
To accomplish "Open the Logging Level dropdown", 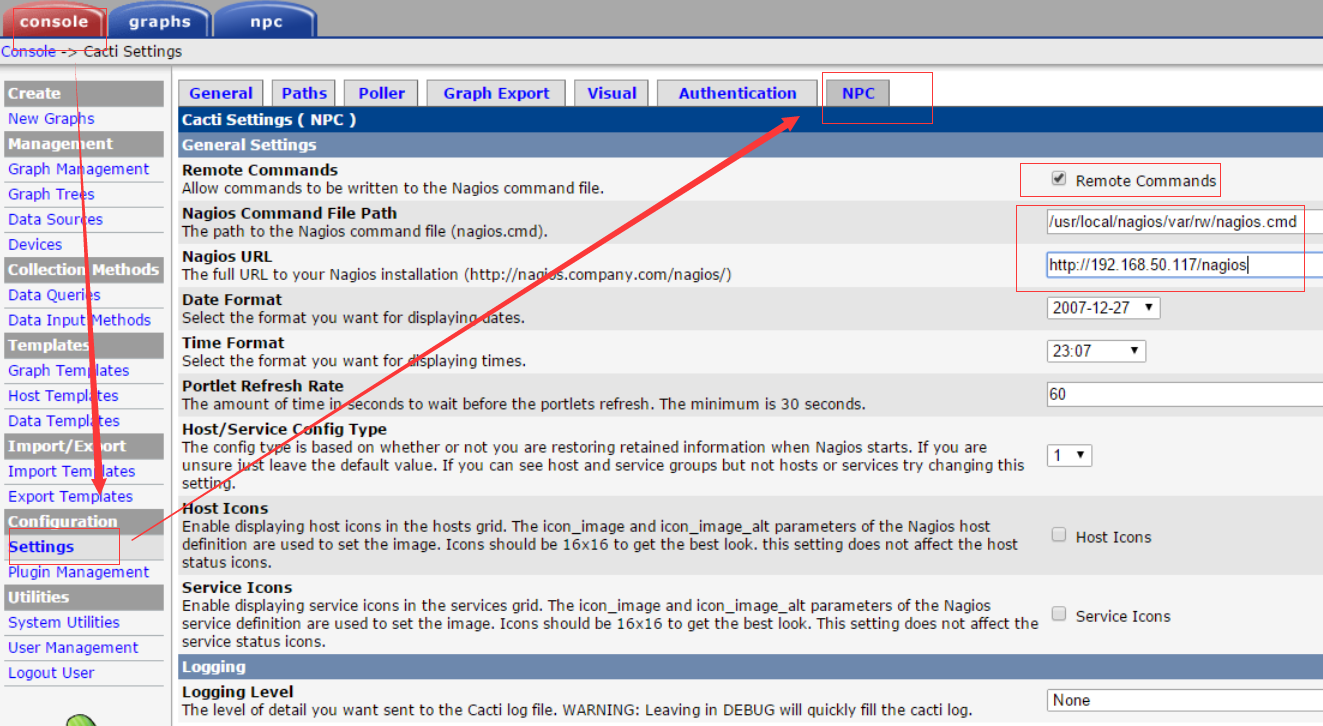I will (1185, 700).
